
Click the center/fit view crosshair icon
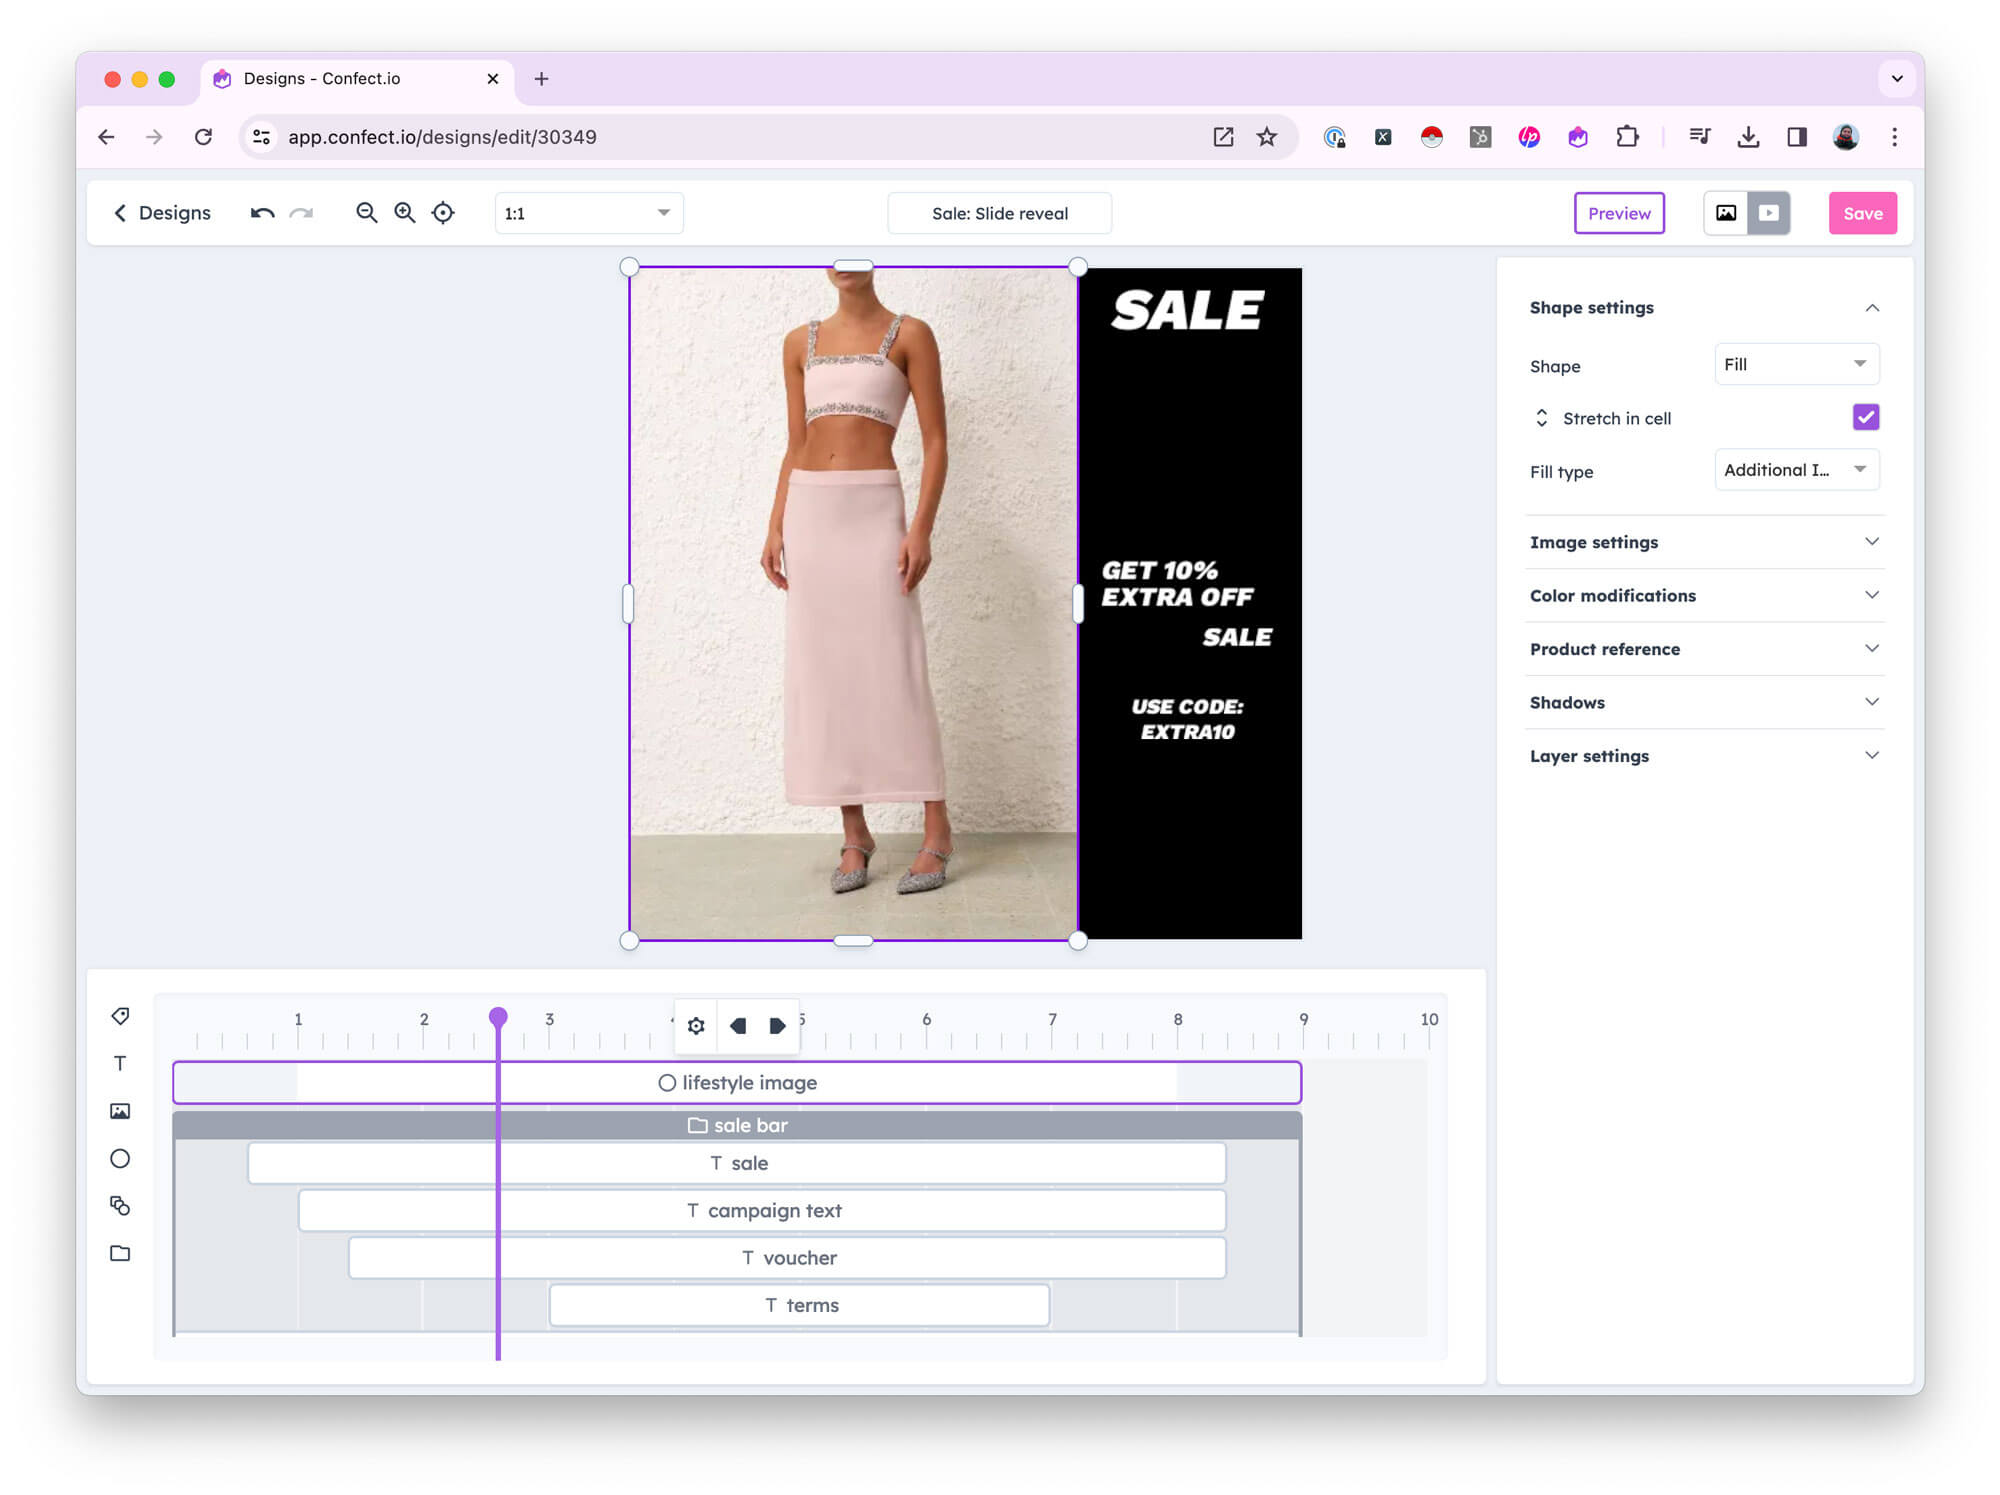click(x=443, y=213)
